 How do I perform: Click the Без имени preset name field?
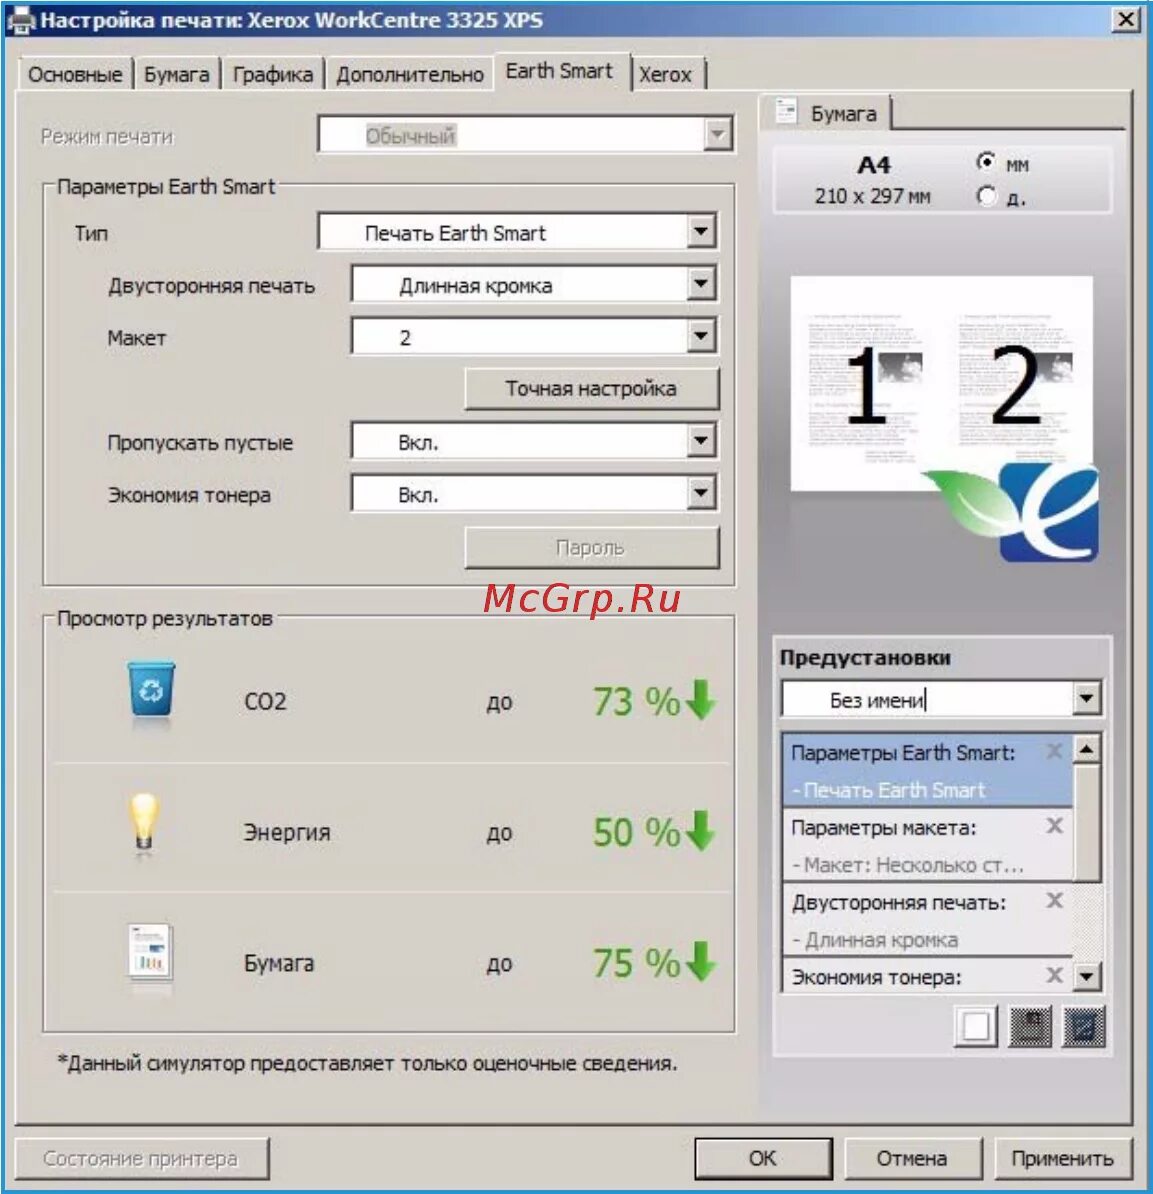927,699
